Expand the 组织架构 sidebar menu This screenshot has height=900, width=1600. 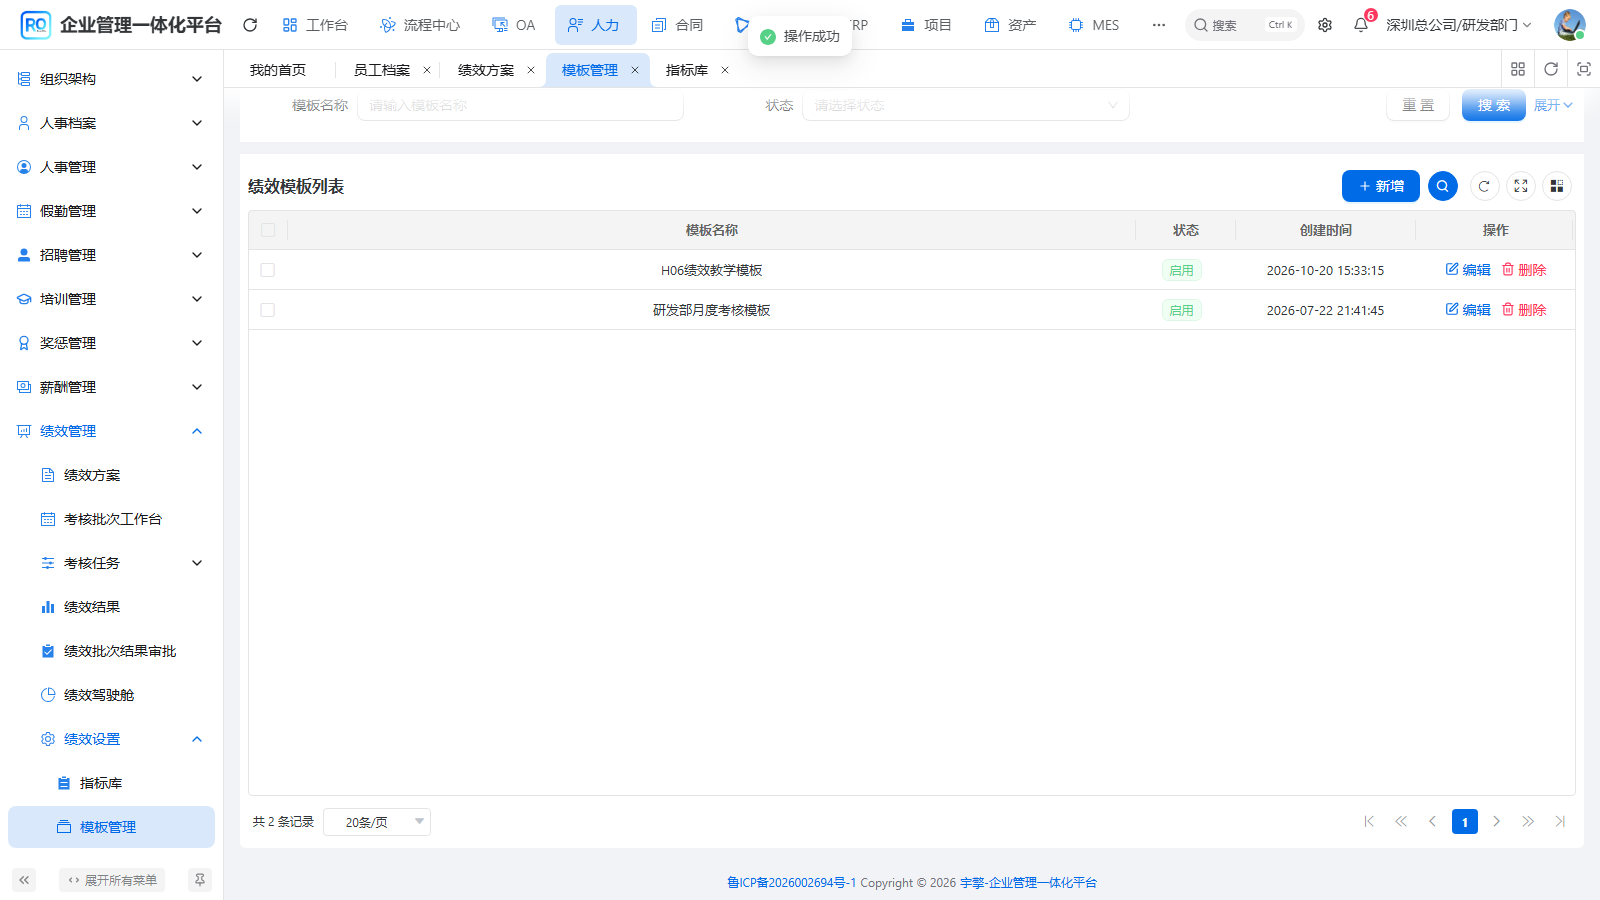(x=111, y=79)
